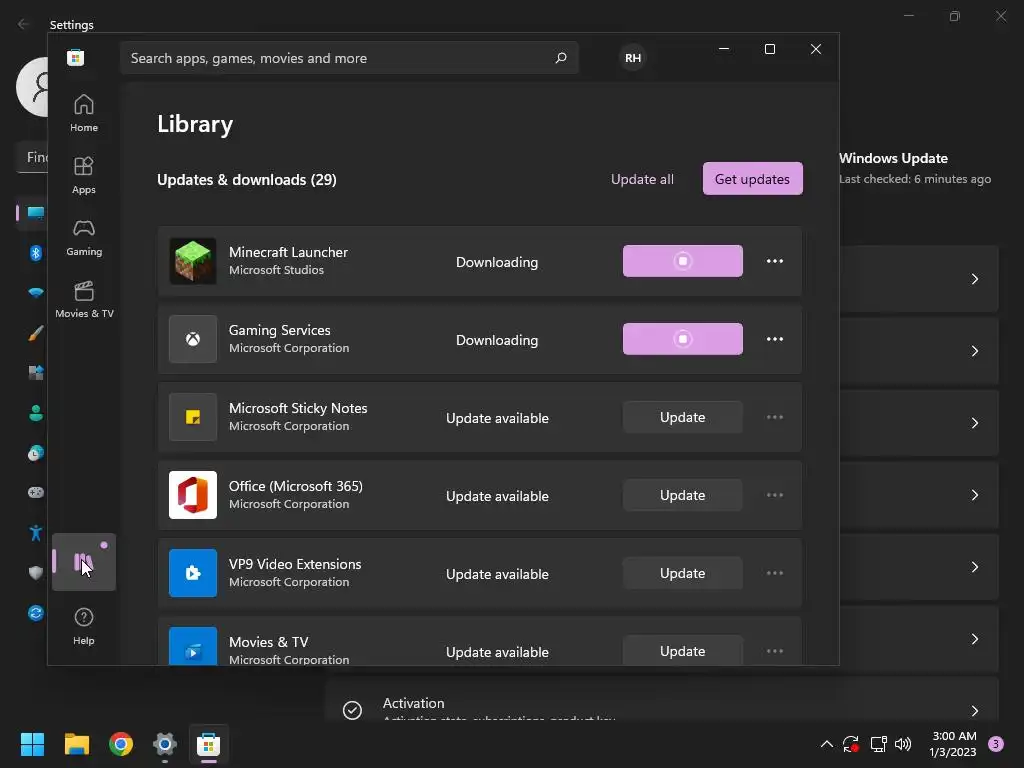Viewport: 1024px width, 768px height.
Task: Select VP9 Video Extensions title text
Action: (x=295, y=564)
